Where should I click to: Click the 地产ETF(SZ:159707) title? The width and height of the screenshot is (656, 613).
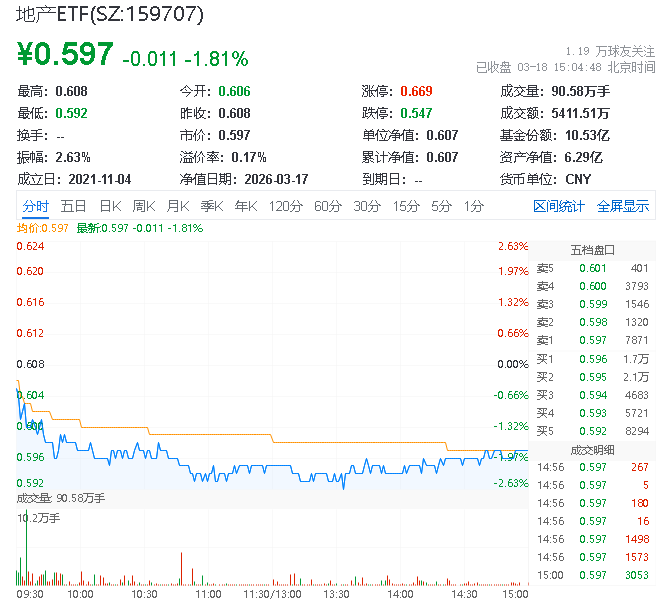click(110, 14)
